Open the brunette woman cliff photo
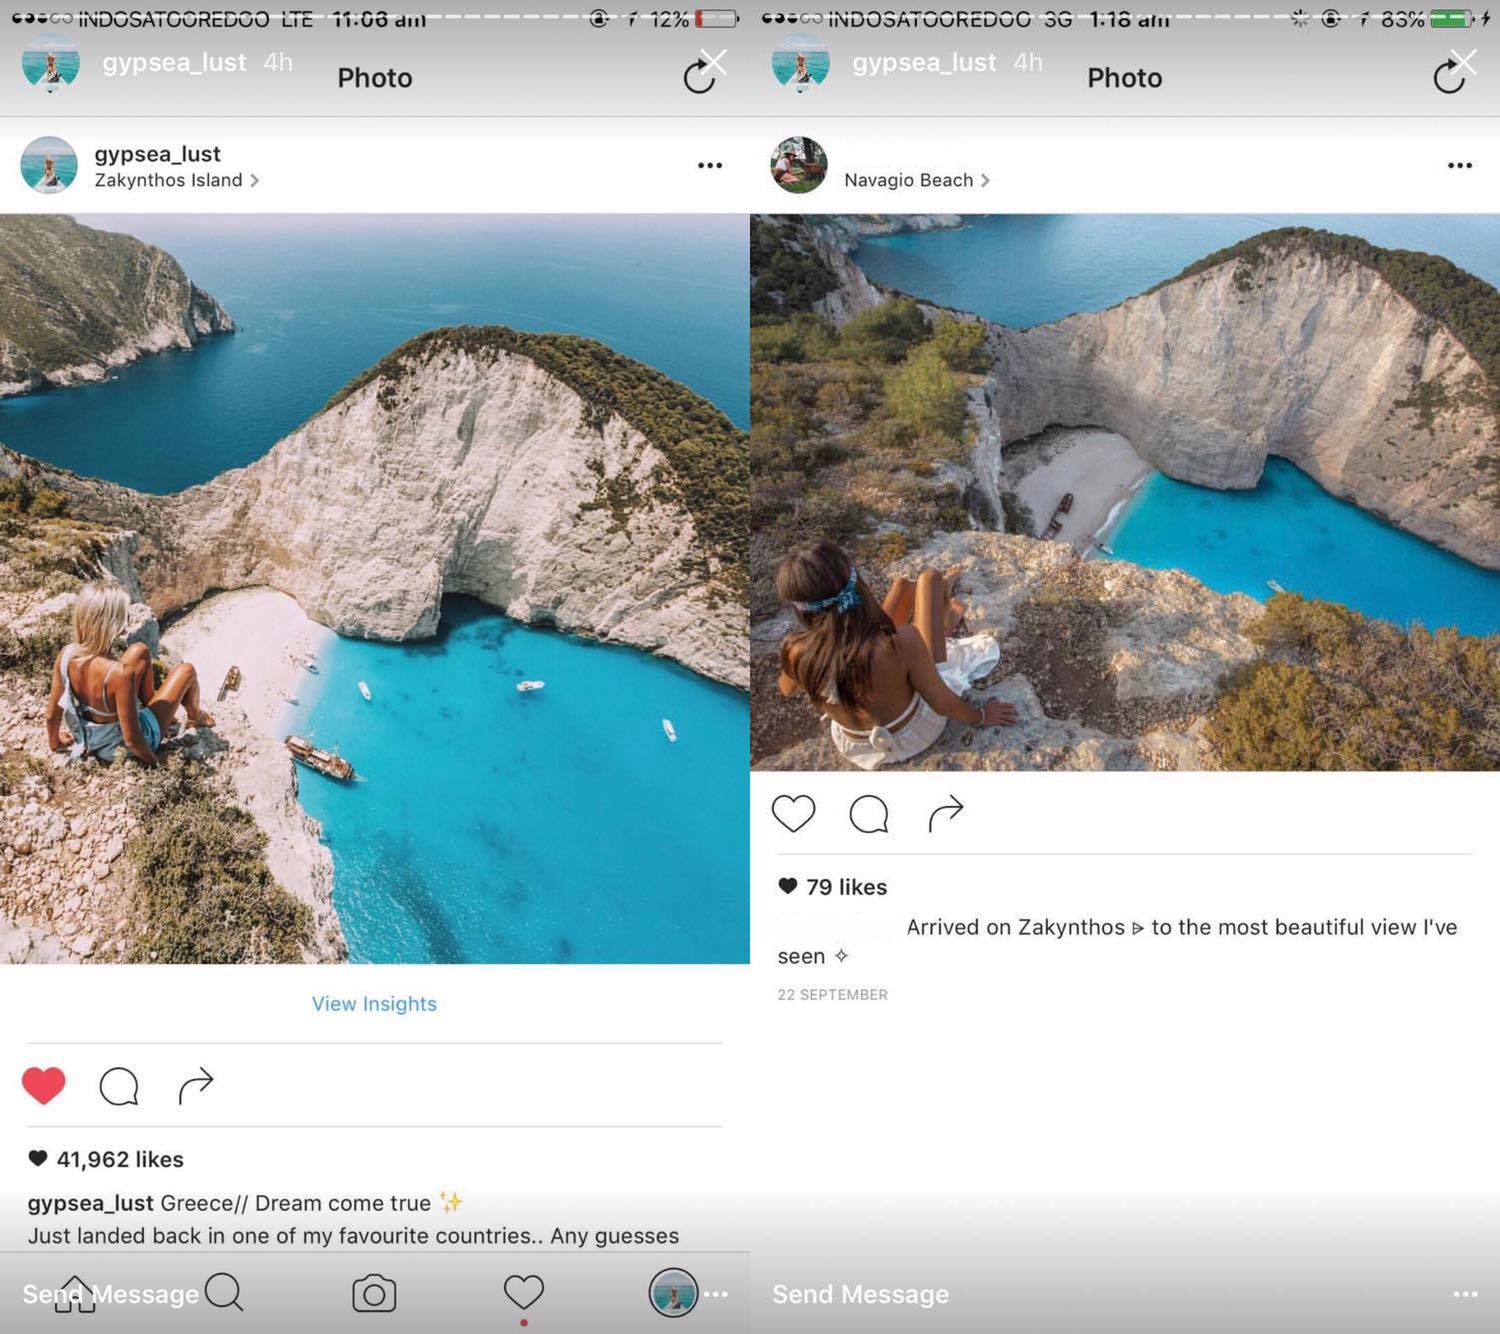1500x1334 pixels. coord(1125,492)
